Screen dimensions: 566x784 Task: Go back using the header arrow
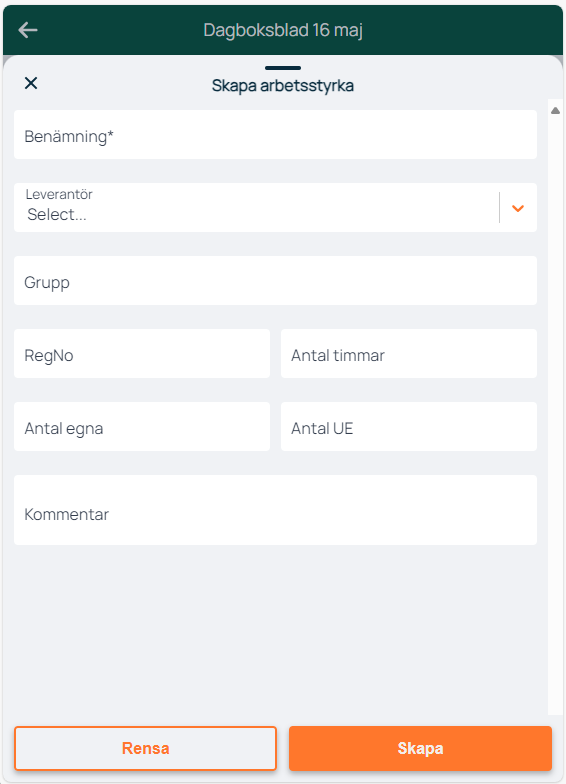(x=28, y=30)
